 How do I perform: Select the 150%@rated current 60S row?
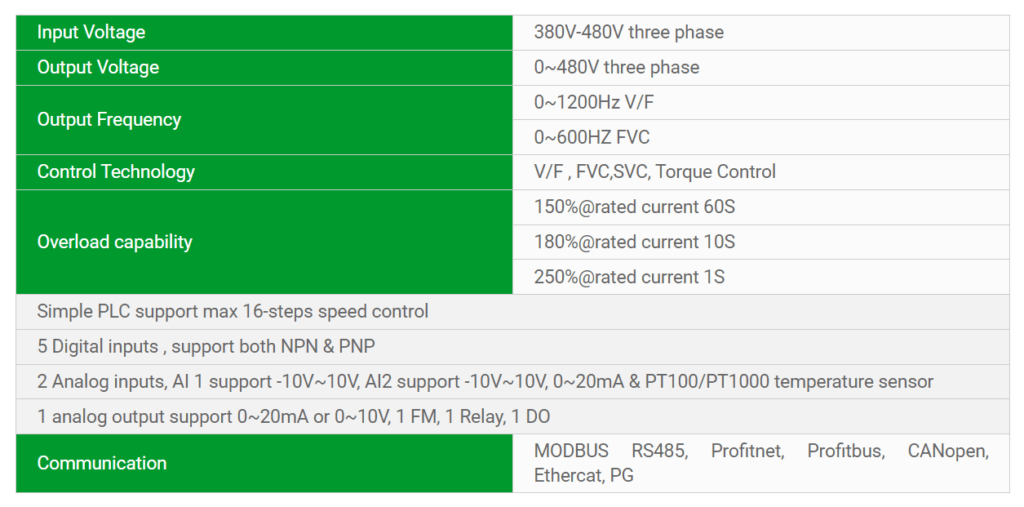click(634, 207)
